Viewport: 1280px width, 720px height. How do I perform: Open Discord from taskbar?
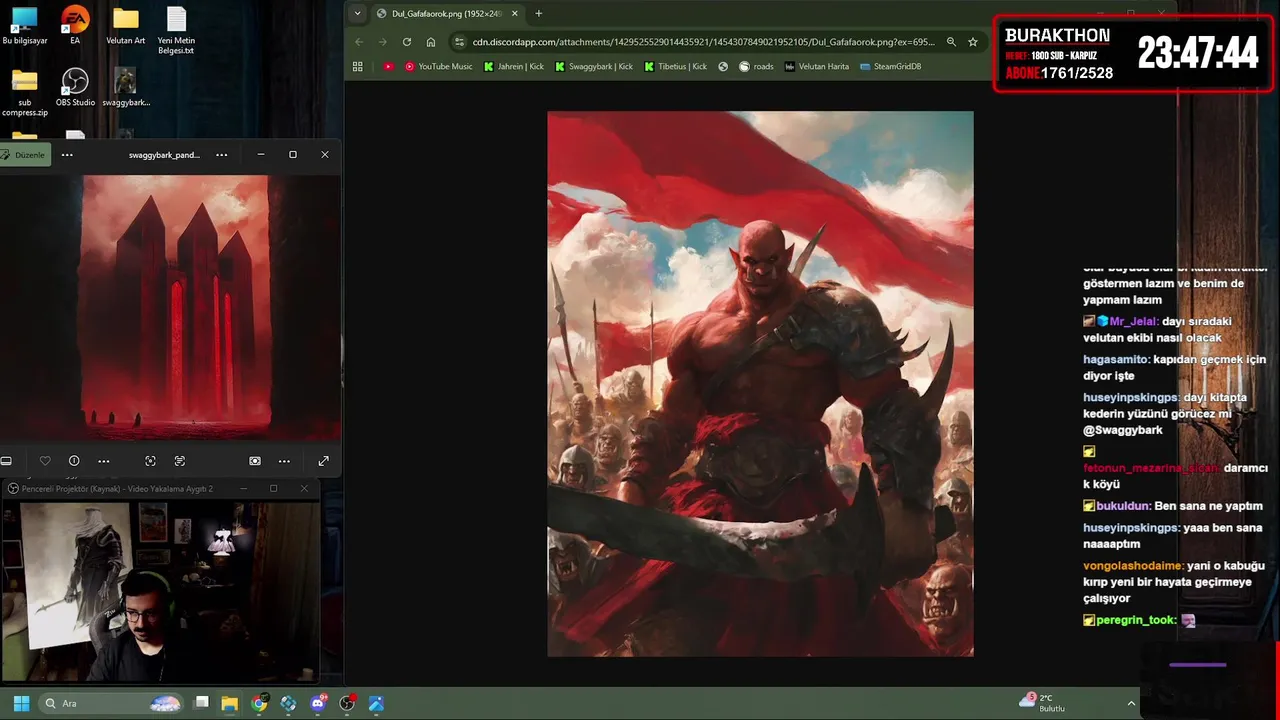[x=318, y=704]
